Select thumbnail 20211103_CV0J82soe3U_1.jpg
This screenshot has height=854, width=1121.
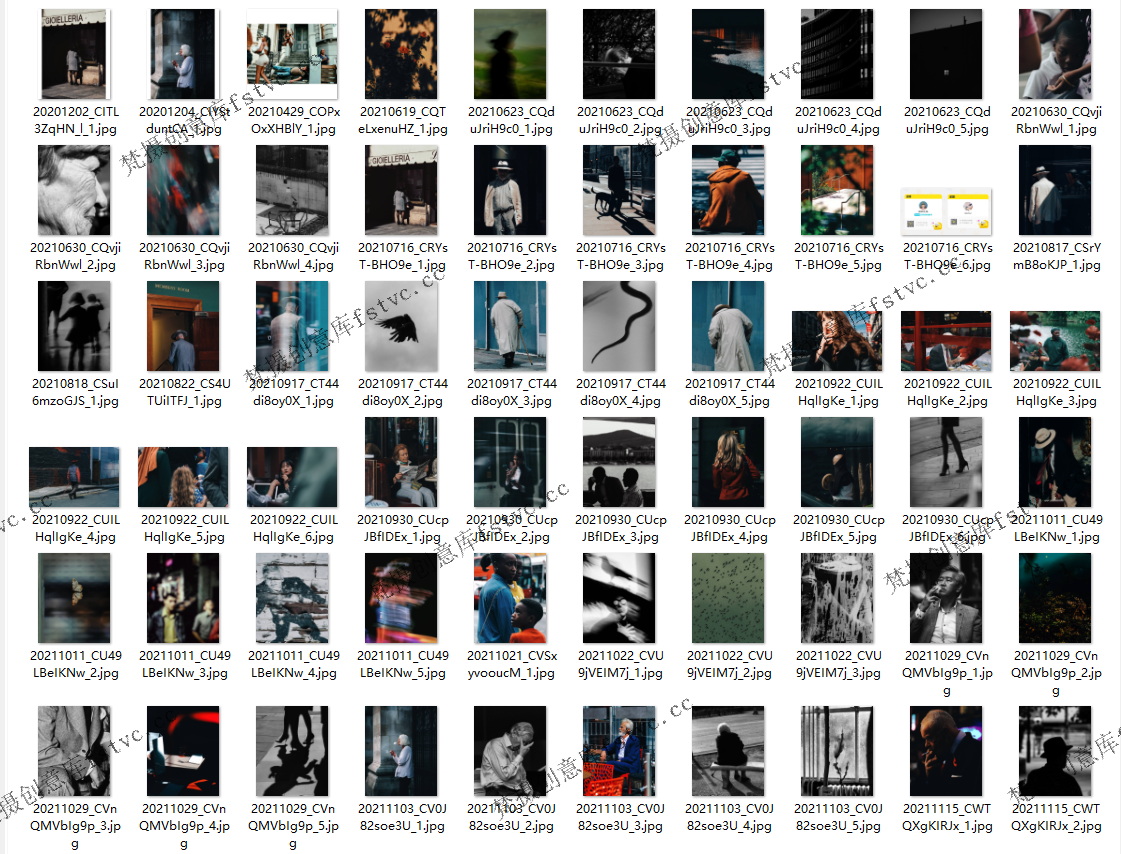pos(401,751)
